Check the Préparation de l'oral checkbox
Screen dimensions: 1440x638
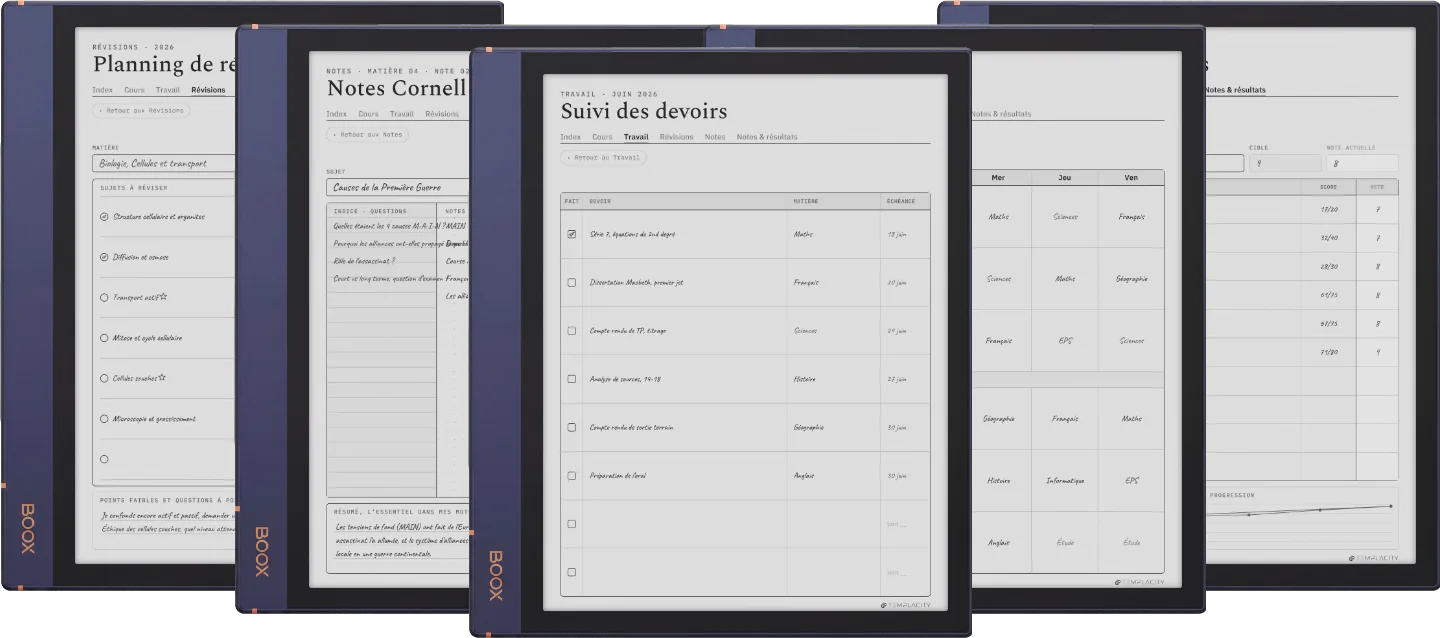(x=572, y=476)
